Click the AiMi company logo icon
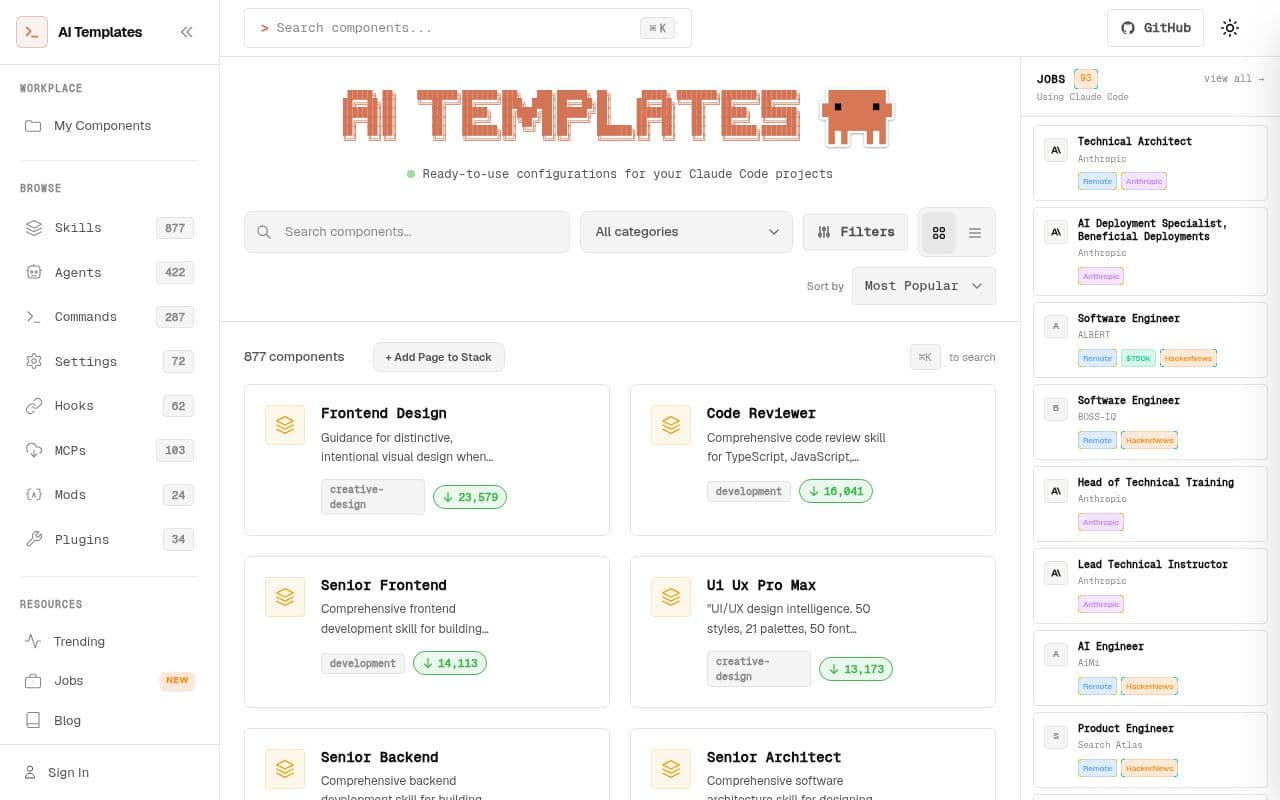This screenshot has height=800, width=1280. 1055,655
